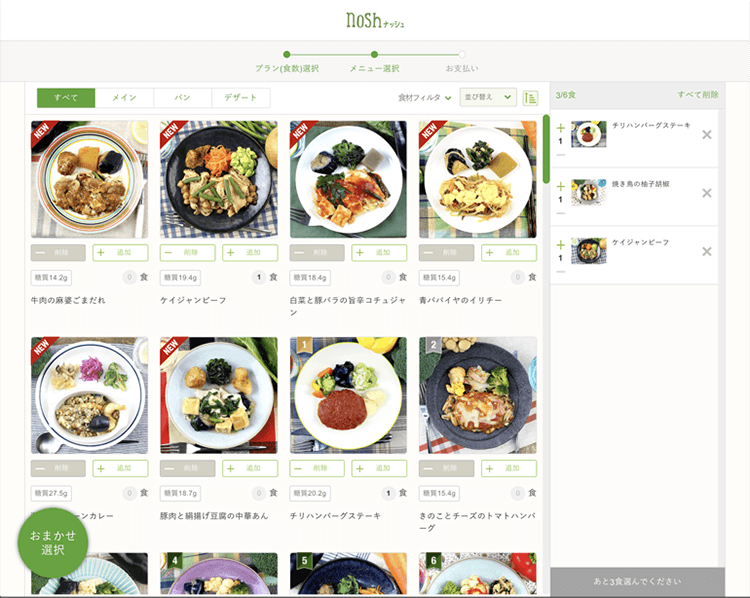This screenshot has height=598, width=750.
Task: Remove チリハンバーグステーキ from cart with X icon
Action: (706, 135)
